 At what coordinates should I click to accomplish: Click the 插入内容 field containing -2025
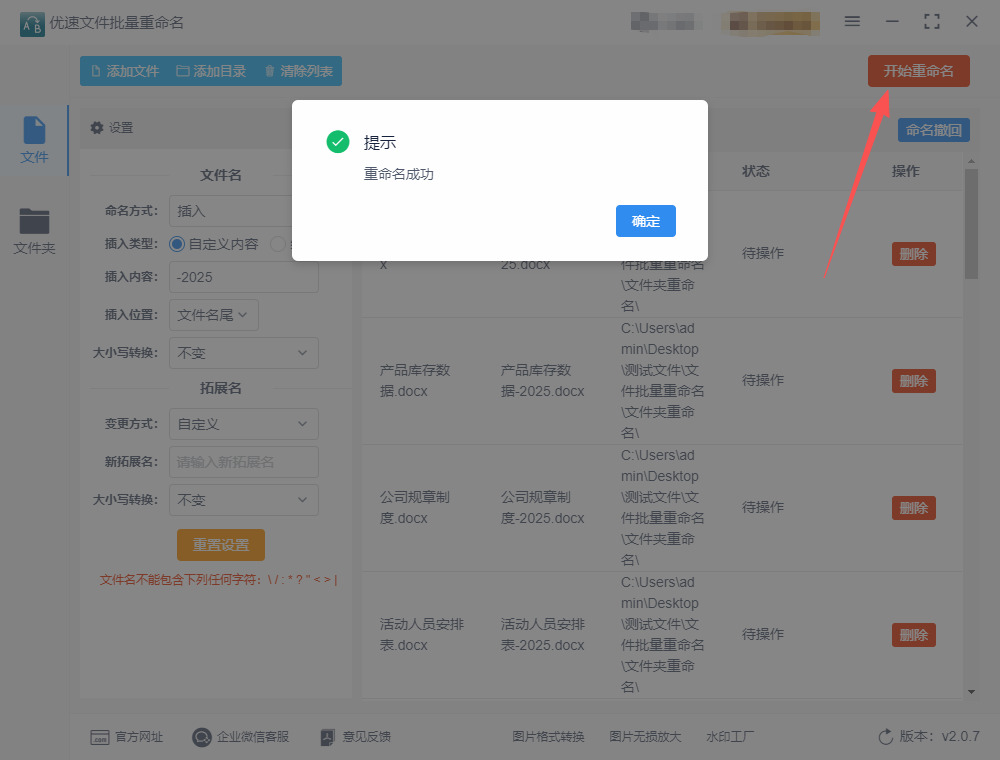tap(244, 277)
